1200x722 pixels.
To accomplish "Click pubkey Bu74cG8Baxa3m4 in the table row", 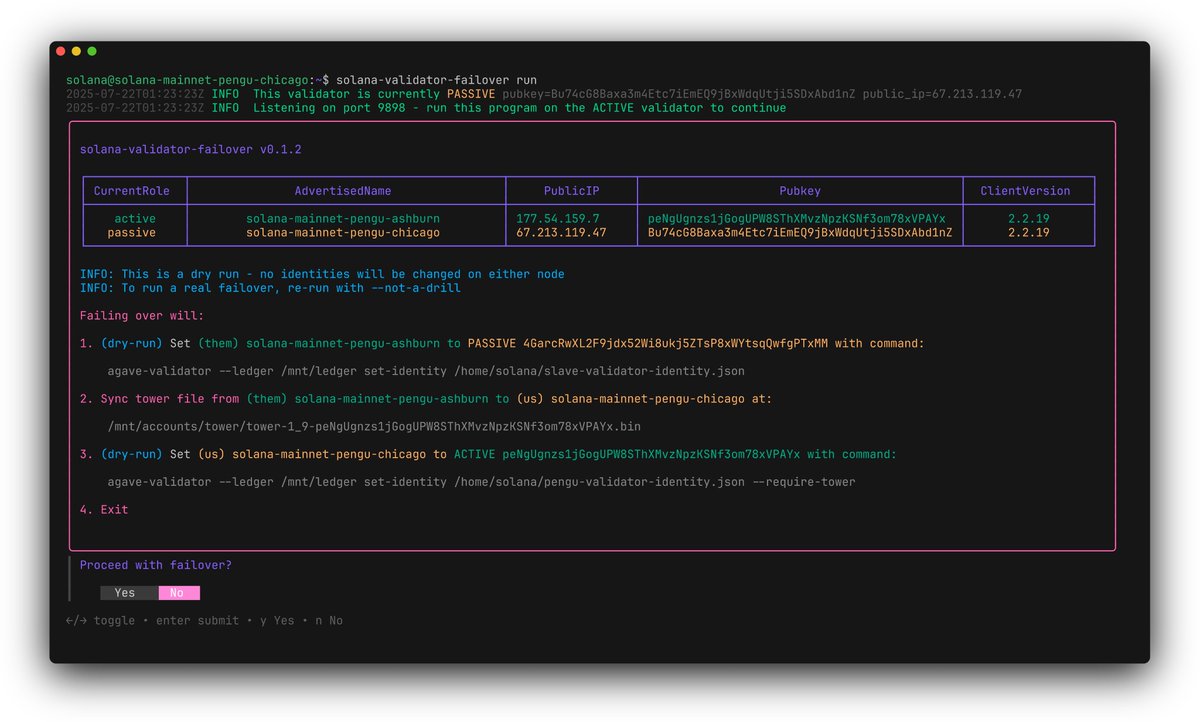I will pyautogui.click(x=800, y=233).
